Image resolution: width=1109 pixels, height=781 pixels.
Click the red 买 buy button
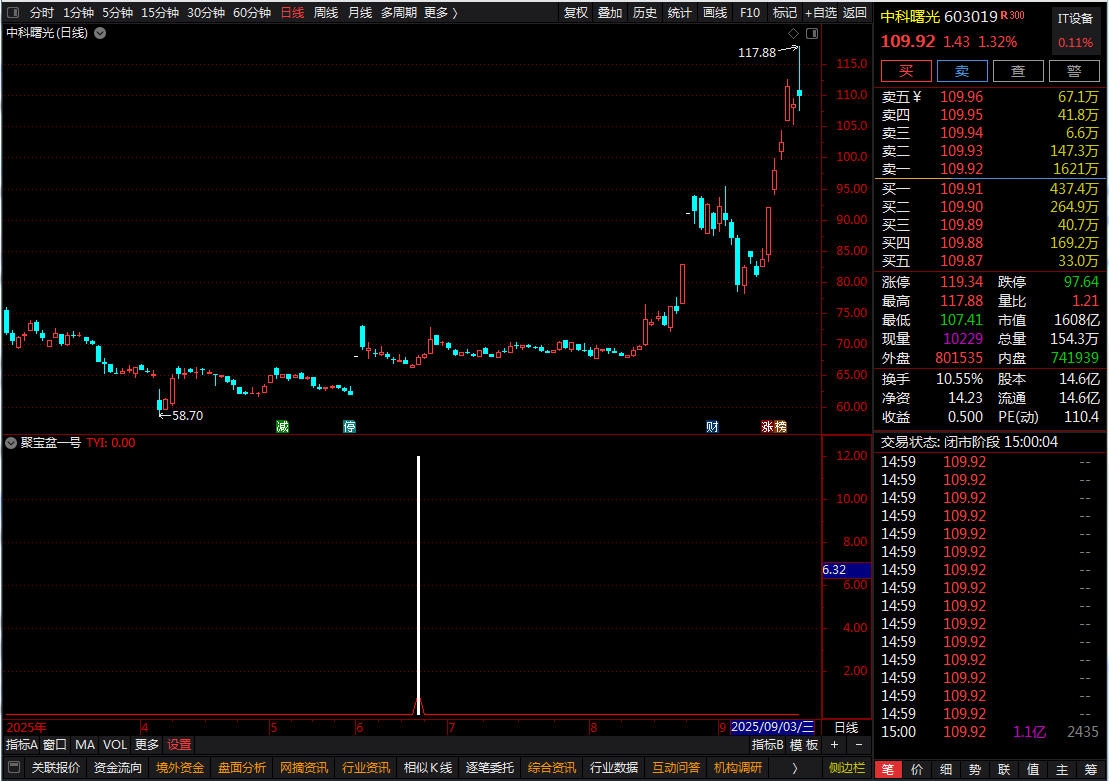click(906, 71)
